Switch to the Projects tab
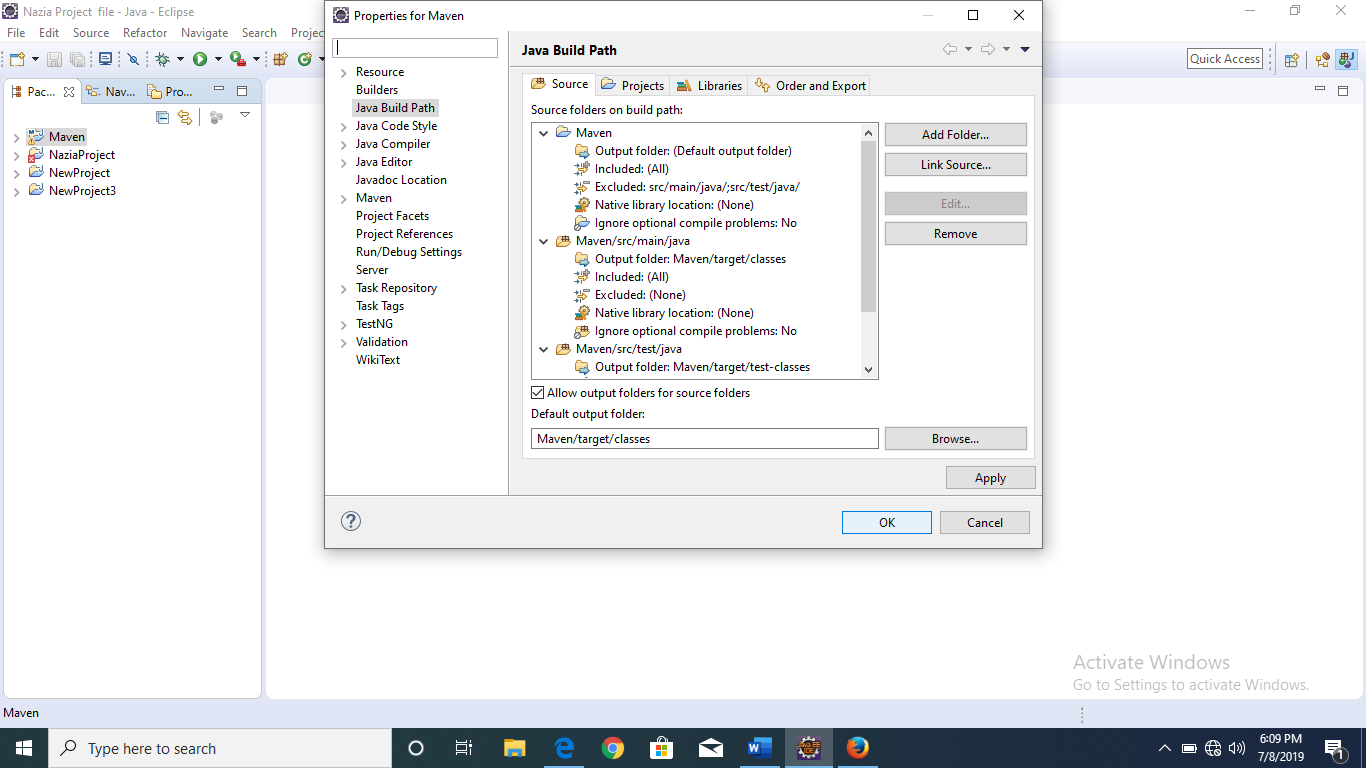The width and height of the screenshot is (1366, 768). coord(633,85)
